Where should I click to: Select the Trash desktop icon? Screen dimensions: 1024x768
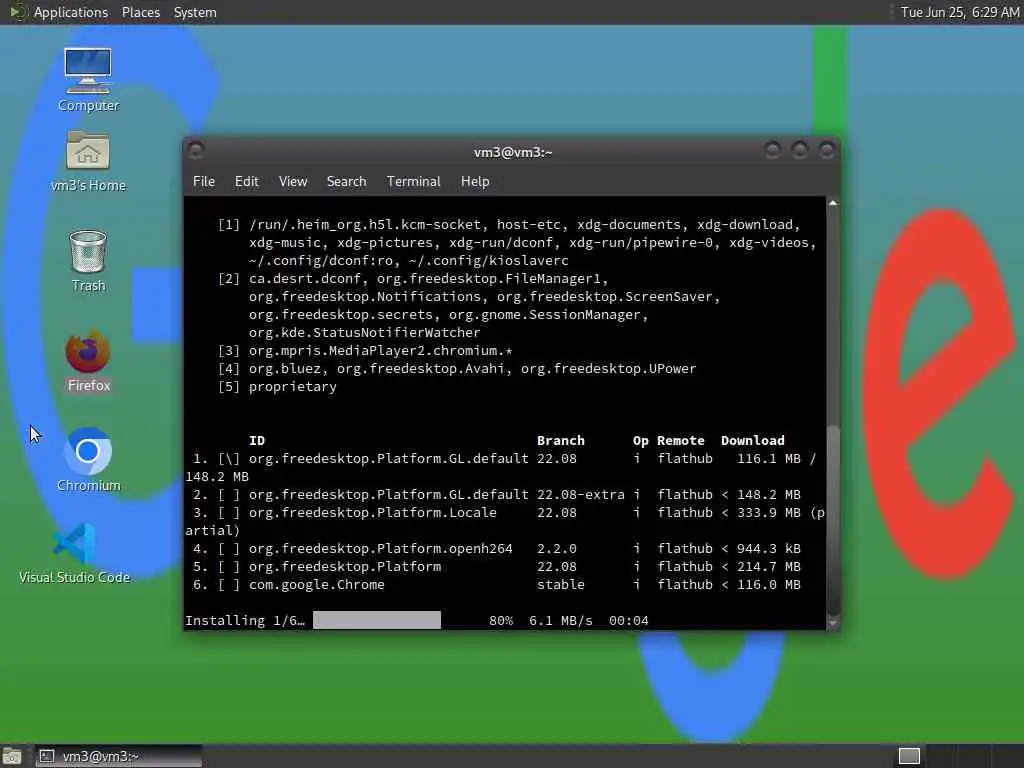point(88,260)
